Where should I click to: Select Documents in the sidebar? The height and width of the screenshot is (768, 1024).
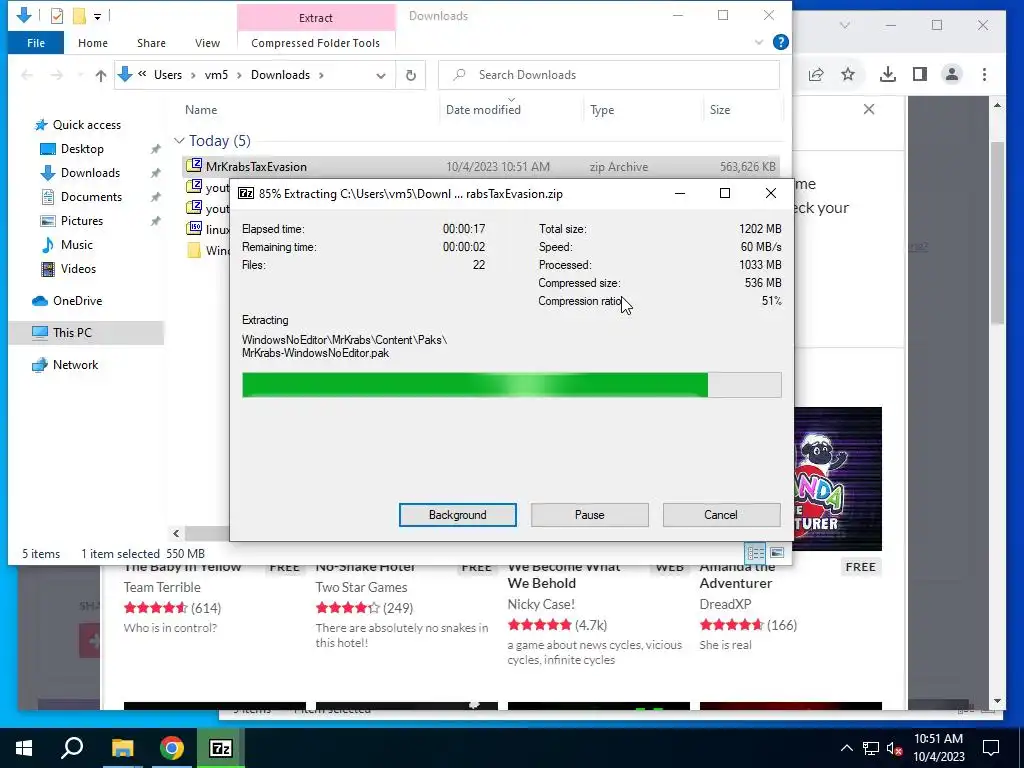point(91,197)
